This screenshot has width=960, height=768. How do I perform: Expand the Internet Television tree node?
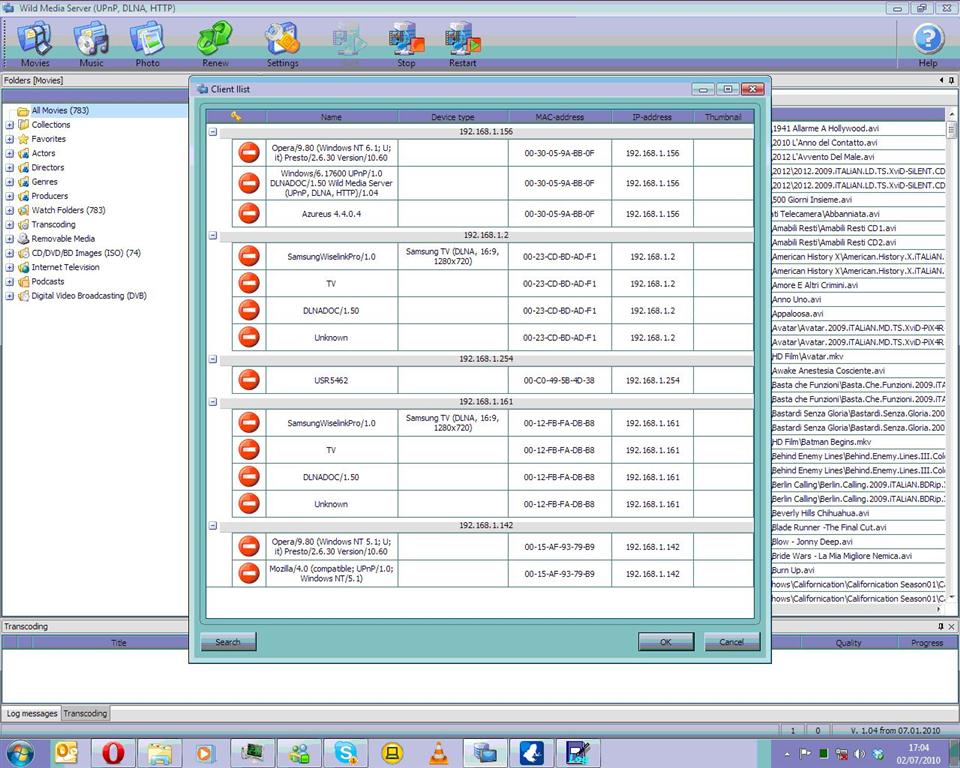coord(10,267)
